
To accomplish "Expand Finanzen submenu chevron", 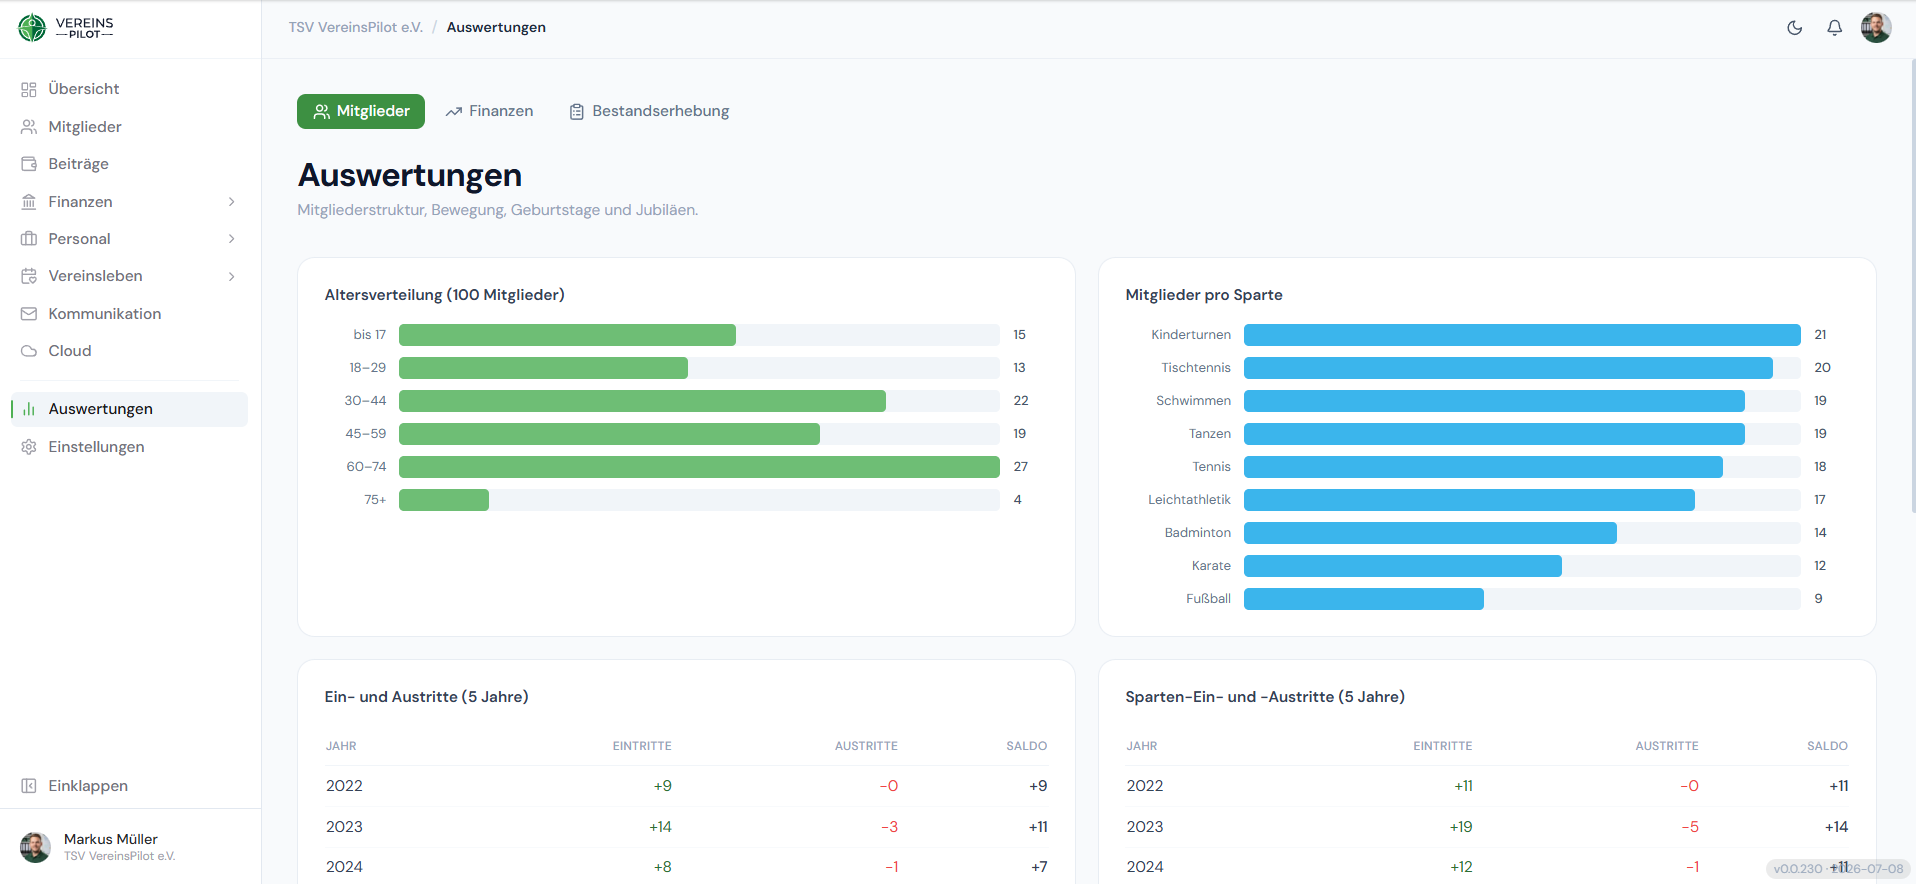I will pos(232,202).
